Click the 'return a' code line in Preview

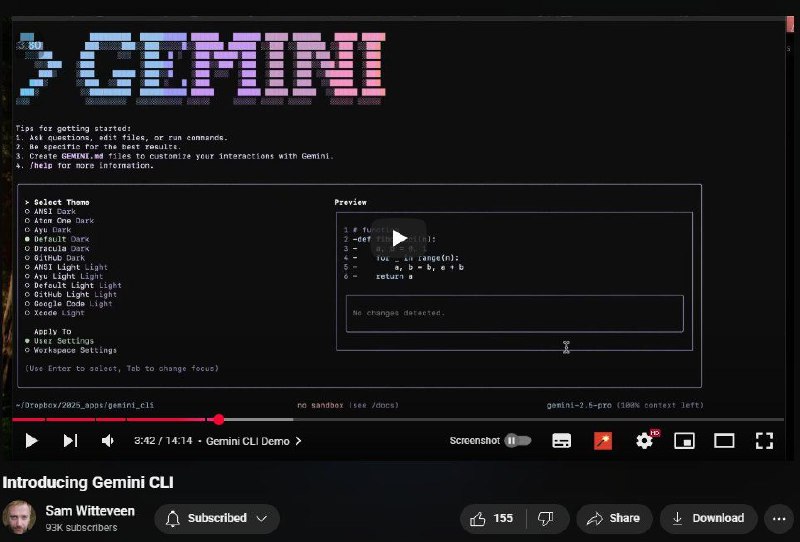394,276
